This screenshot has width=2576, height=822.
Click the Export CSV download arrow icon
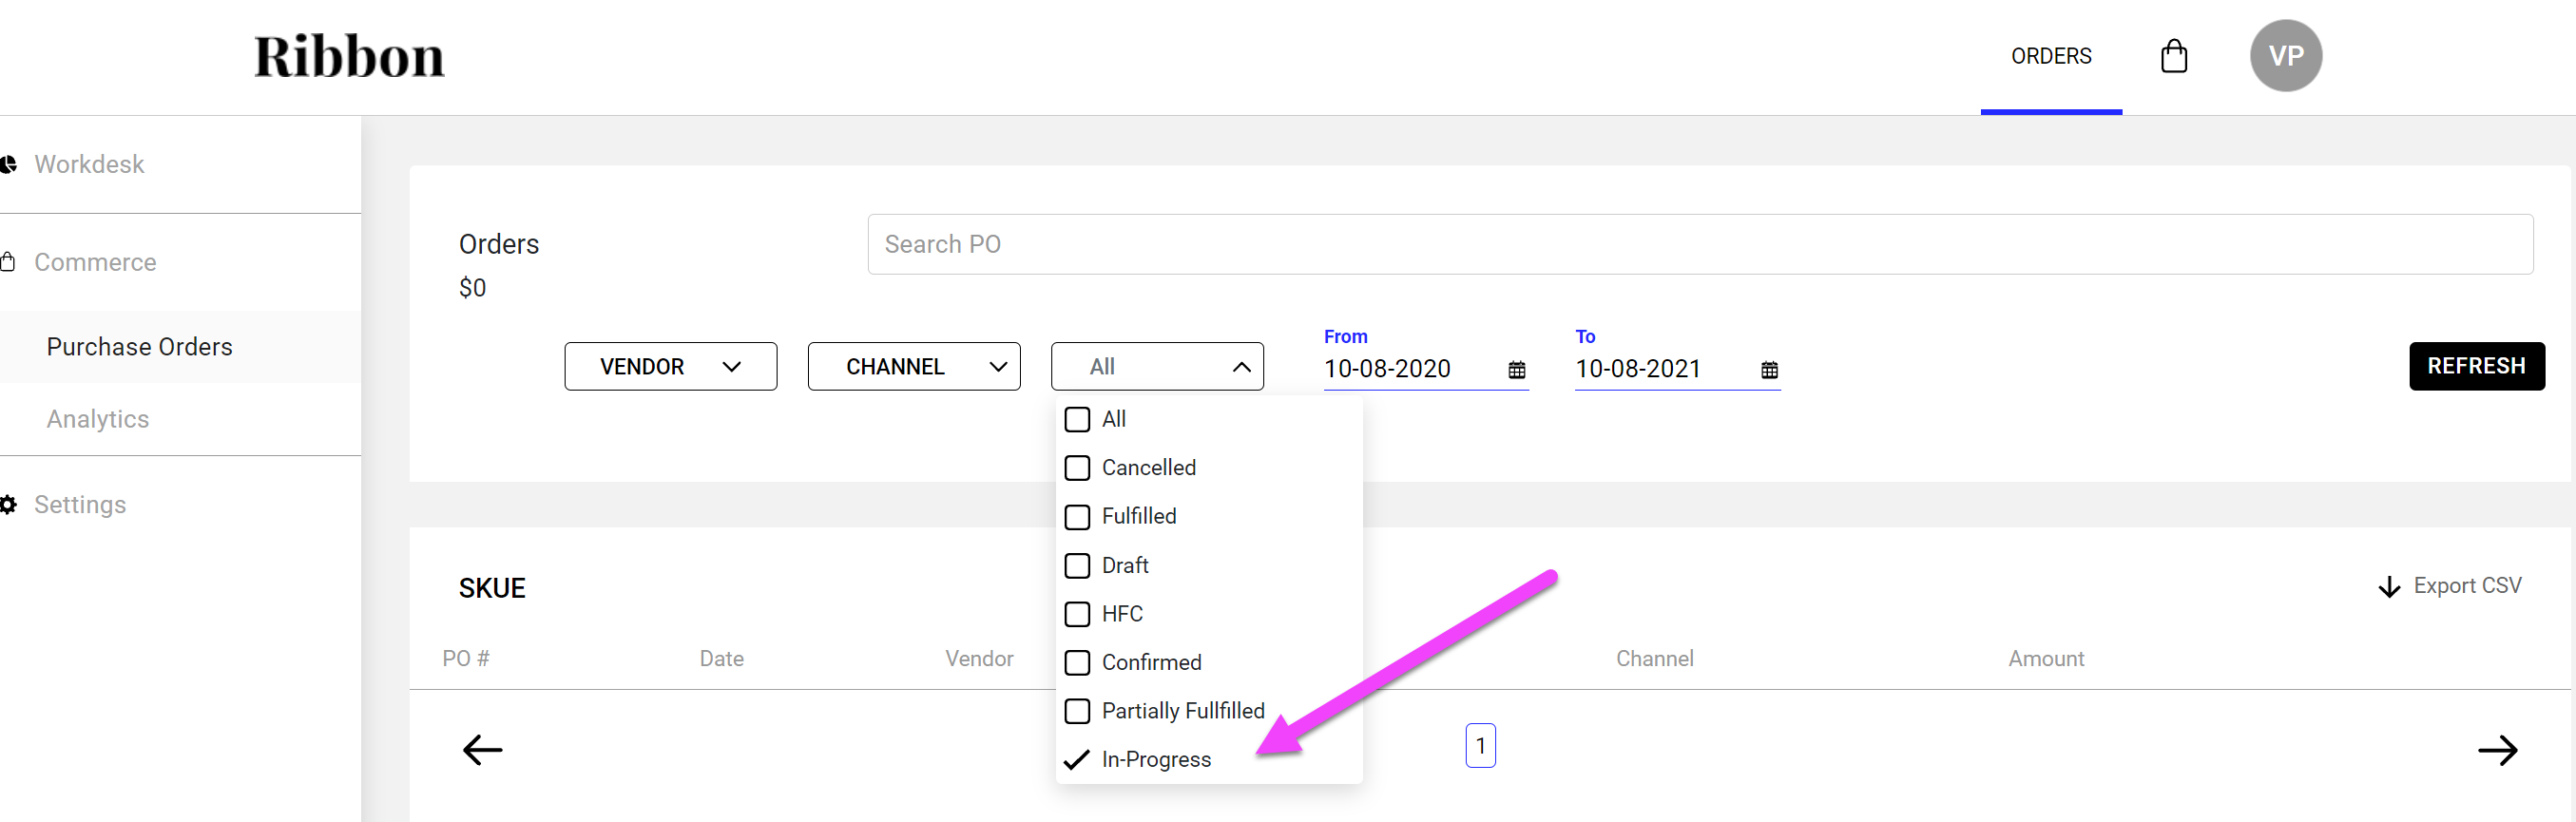pyautogui.click(x=2388, y=587)
